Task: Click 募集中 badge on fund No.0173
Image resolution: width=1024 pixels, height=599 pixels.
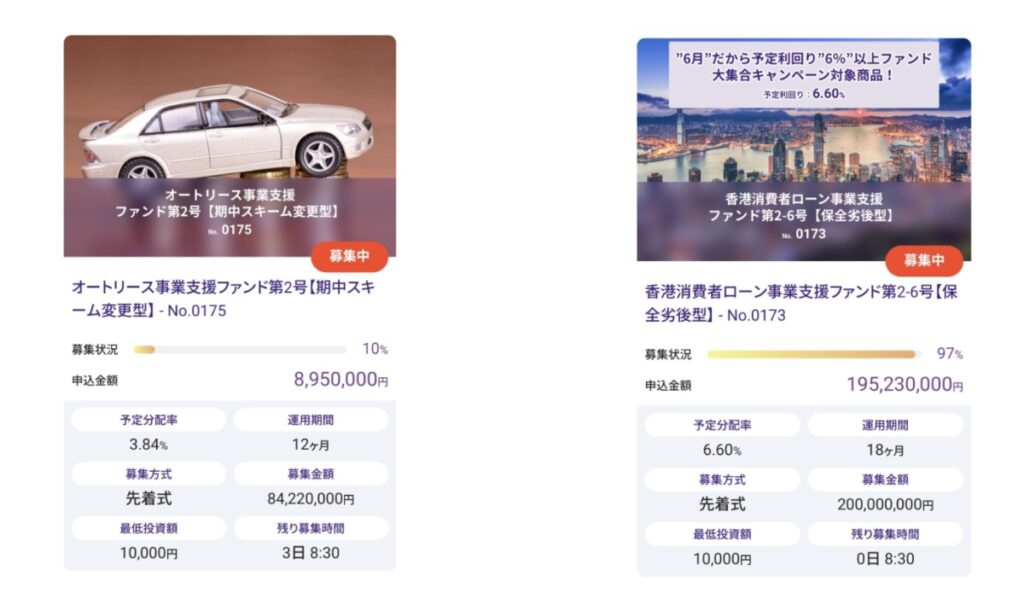Action: click(x=923, y=260)
